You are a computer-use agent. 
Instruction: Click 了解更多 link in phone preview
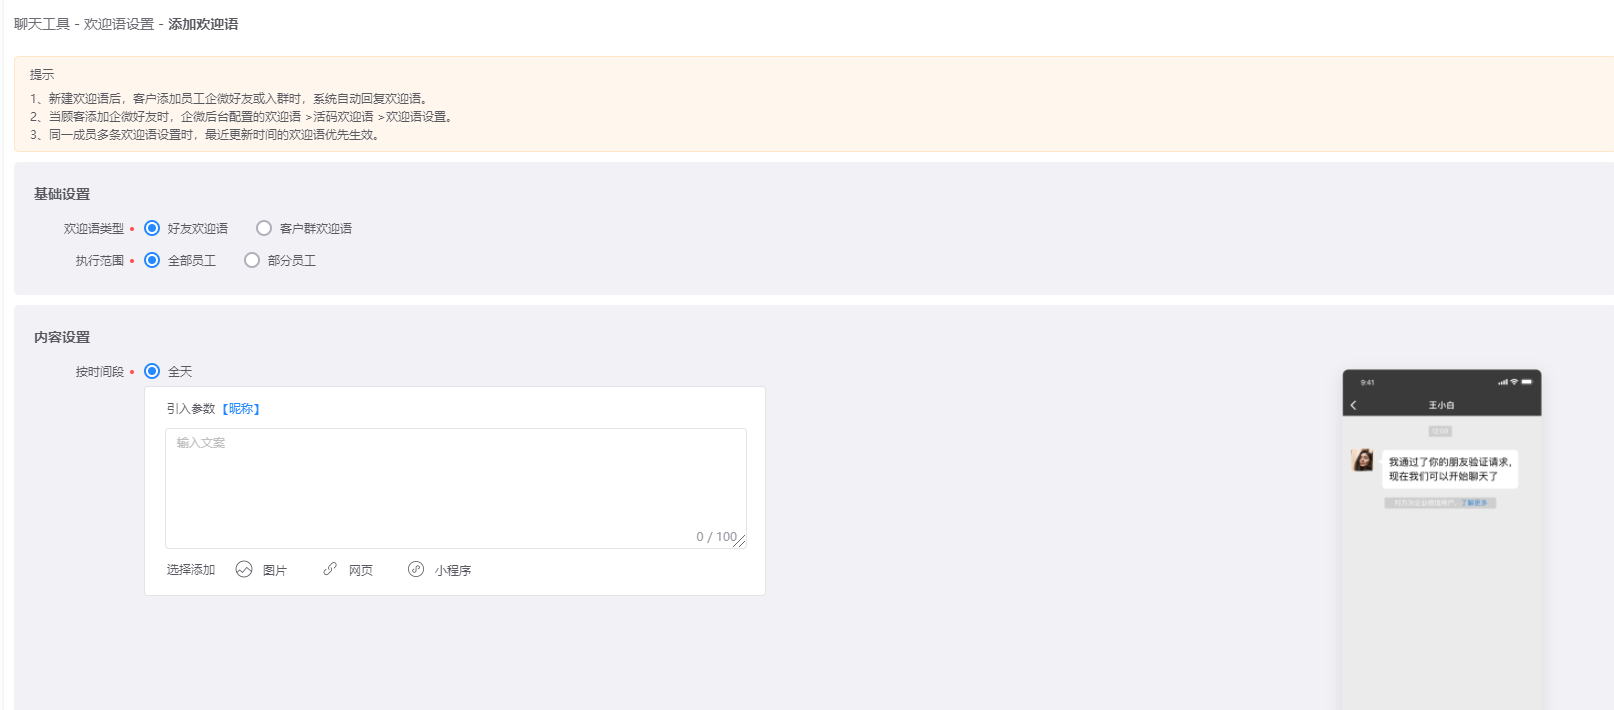click(1474, 503)
